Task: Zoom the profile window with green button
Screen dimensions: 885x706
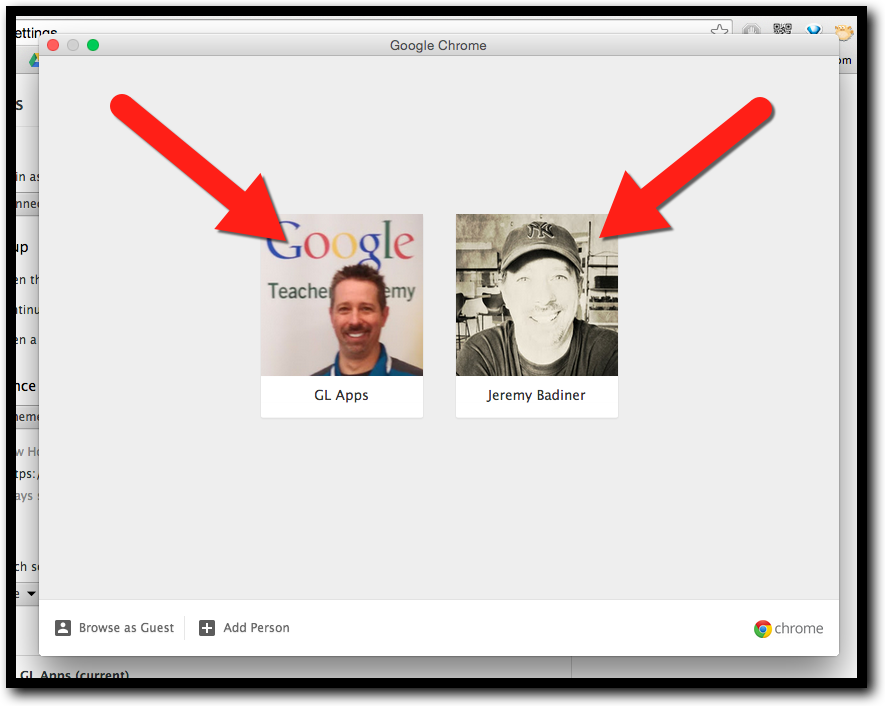Action: point(93,45)
